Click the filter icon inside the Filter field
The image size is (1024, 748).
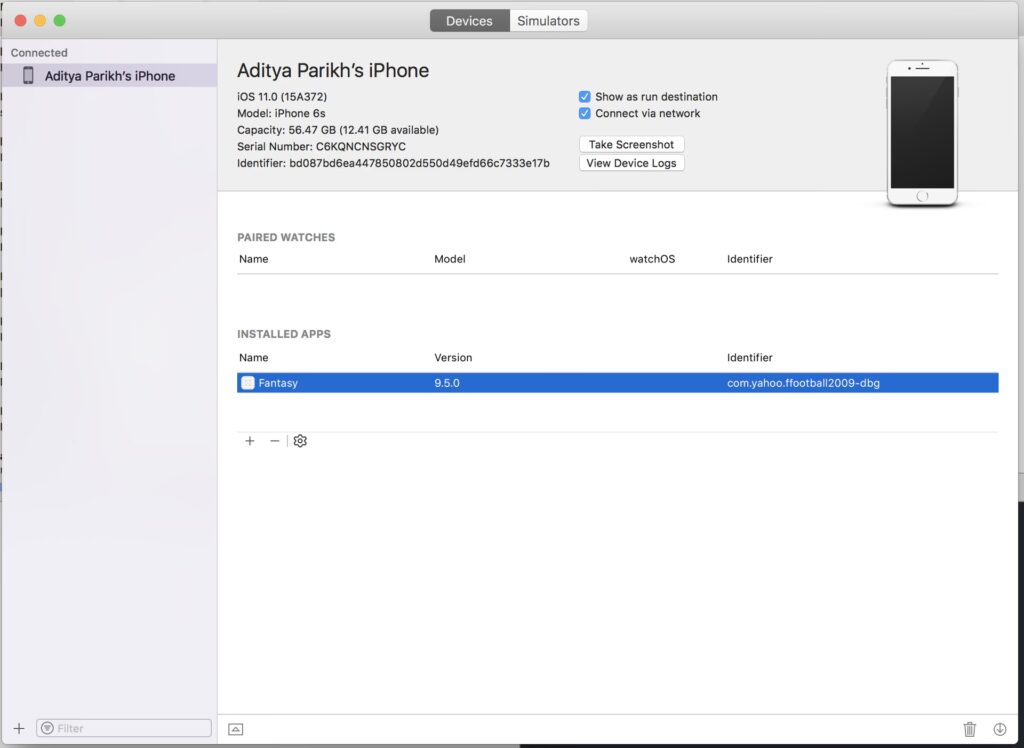[46, 728]
